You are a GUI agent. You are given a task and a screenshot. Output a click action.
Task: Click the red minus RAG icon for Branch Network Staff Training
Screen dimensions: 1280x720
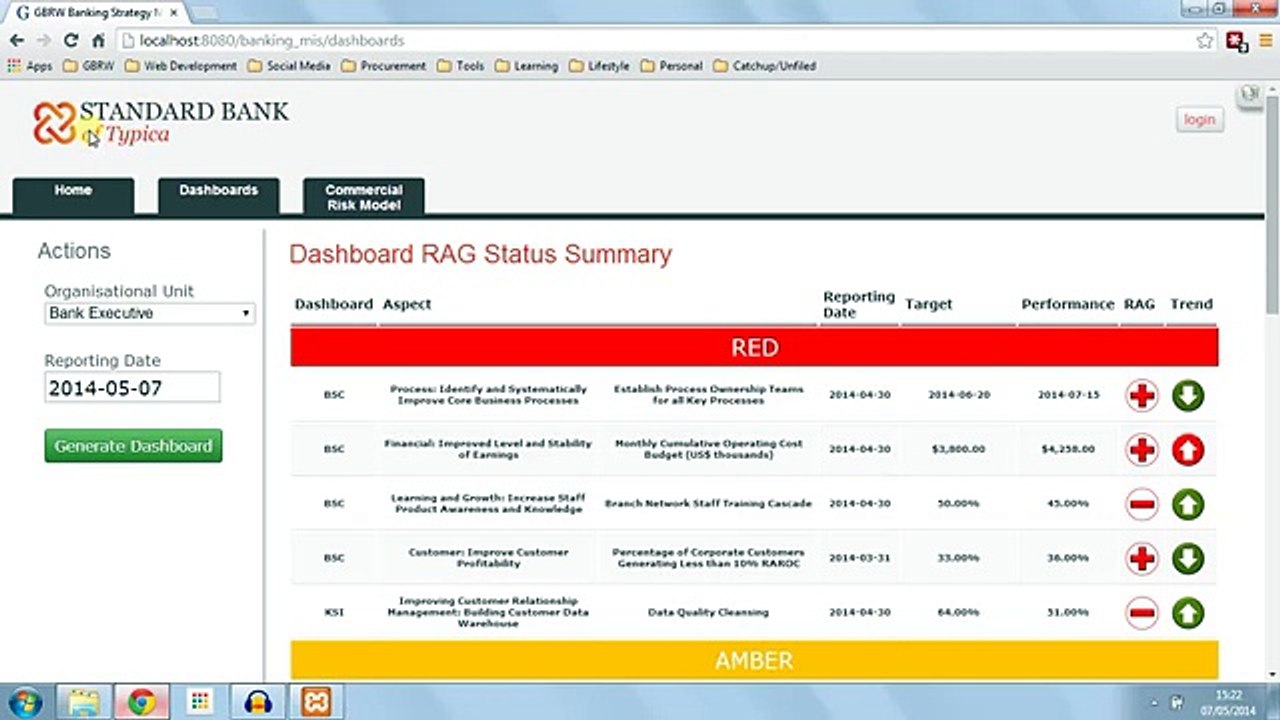click(1141, 504)
